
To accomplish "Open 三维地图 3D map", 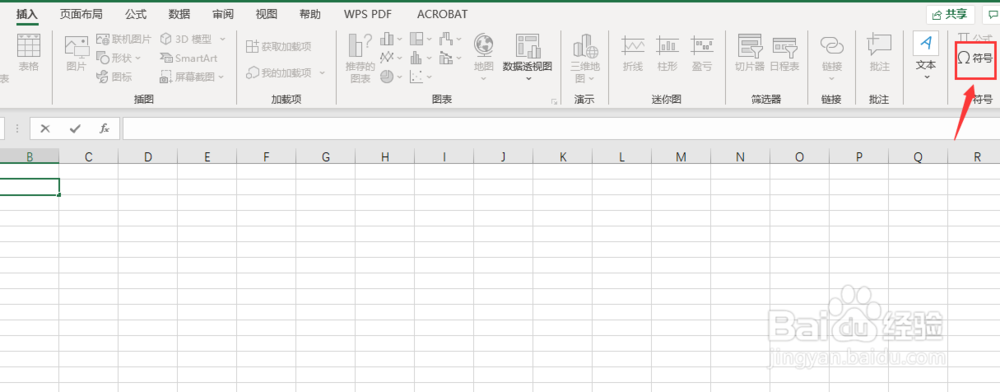I will [584, 58].
